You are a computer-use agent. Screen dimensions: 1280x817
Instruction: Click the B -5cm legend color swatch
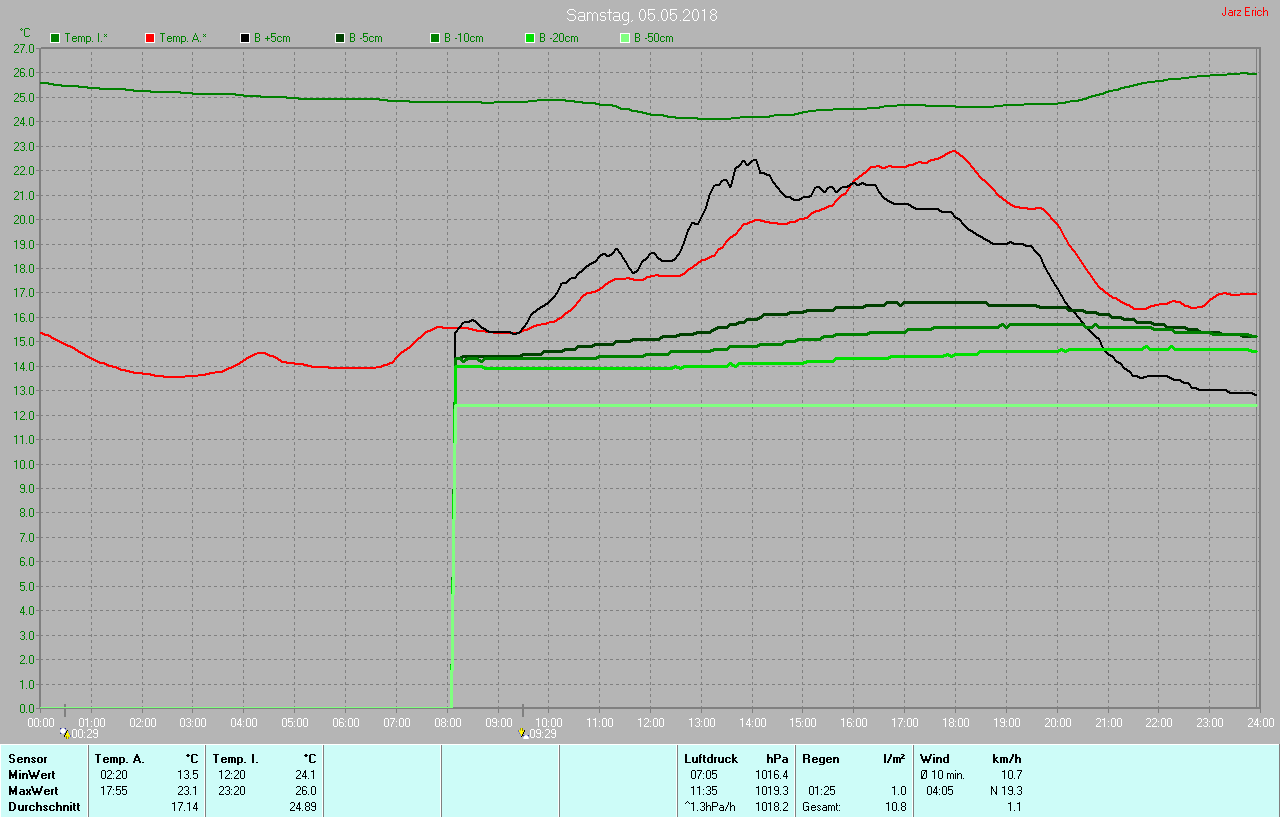[x=340, y=38]
